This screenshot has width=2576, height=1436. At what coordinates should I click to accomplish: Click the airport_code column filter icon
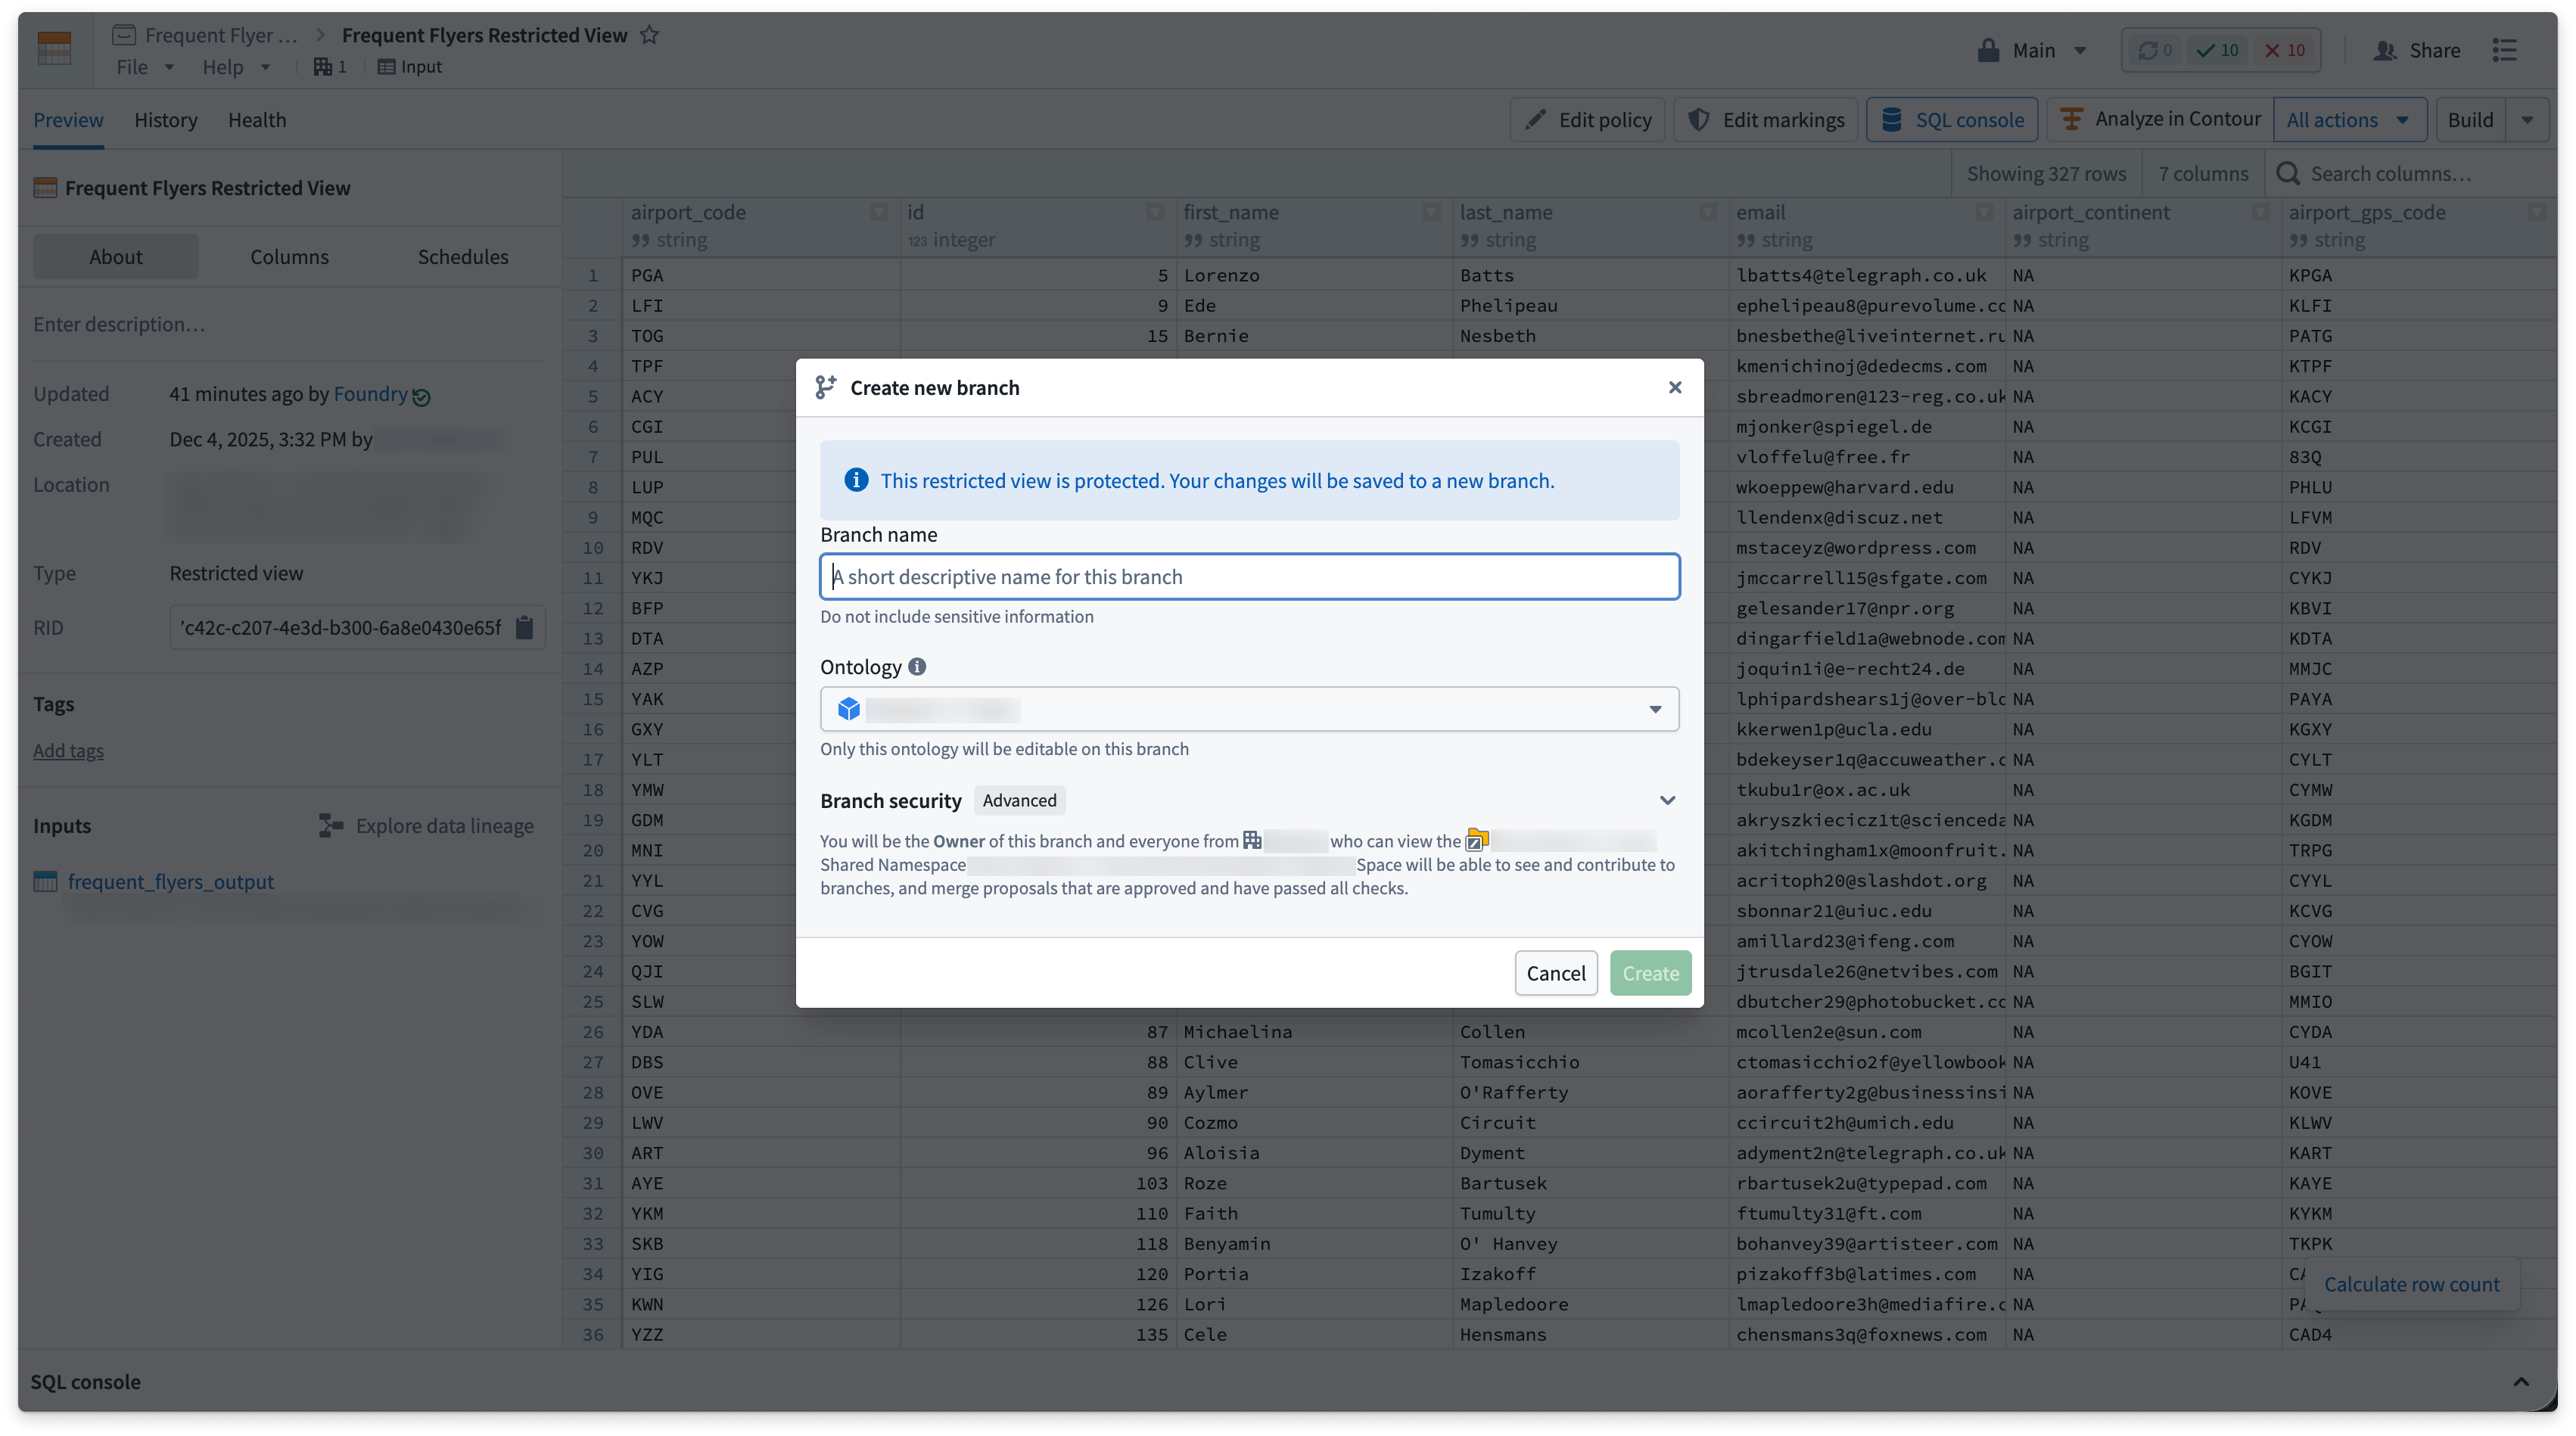[x=879, y=212]
